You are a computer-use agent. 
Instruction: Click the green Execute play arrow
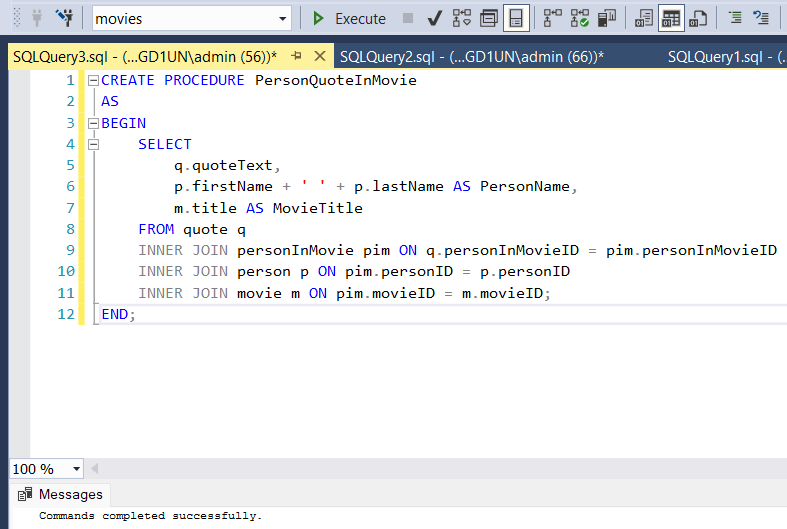click(x=318, y=19)
